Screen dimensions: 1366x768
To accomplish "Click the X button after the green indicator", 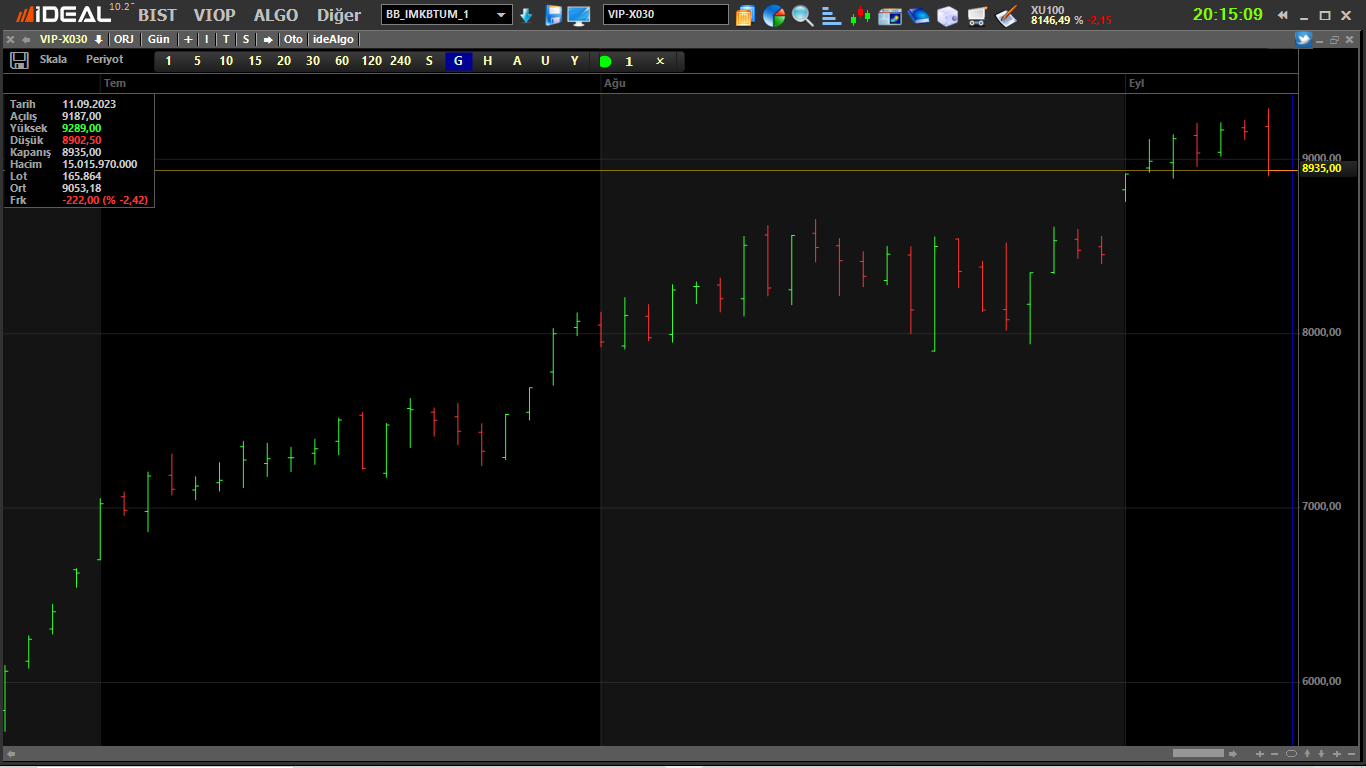I will coord(660,61).
